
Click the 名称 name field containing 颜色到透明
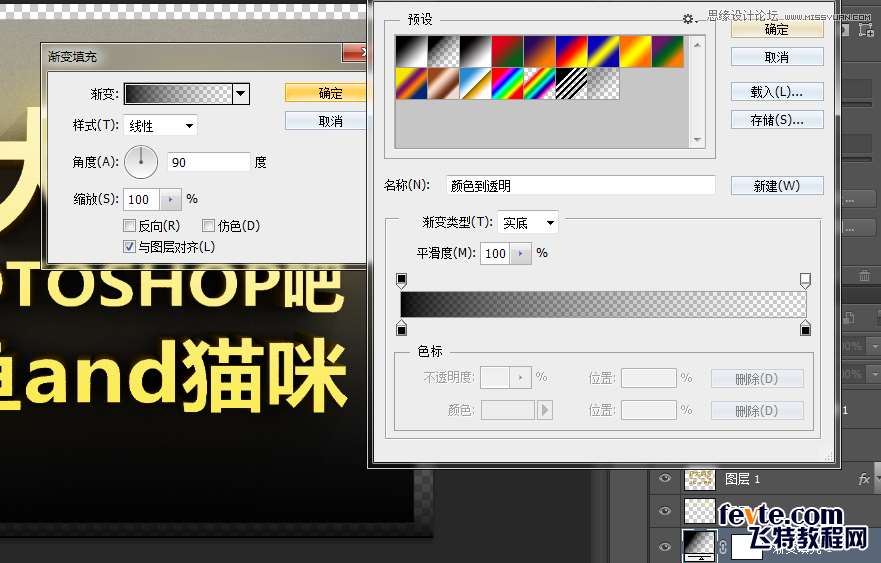point(581,185)
